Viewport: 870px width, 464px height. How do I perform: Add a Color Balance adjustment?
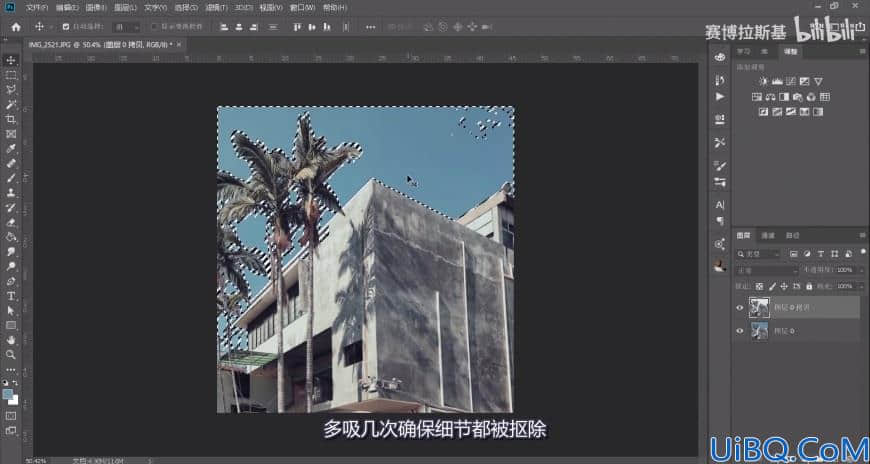770,97
